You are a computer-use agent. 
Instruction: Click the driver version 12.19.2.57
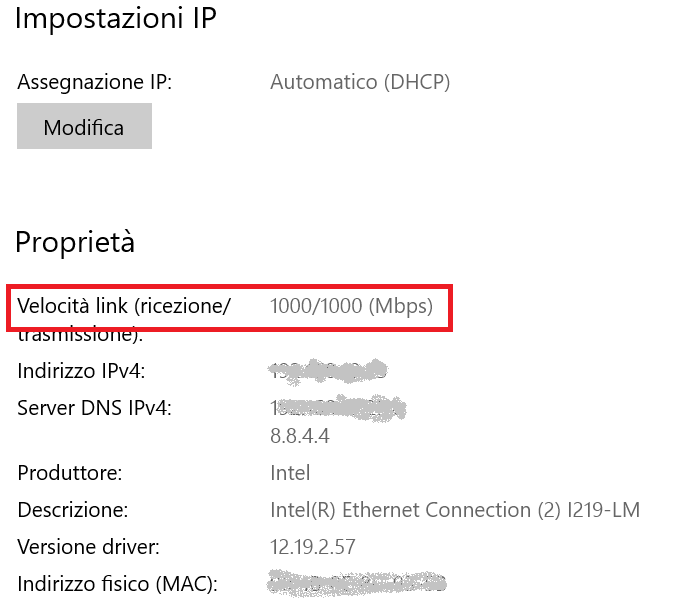(x=313, y=547)
